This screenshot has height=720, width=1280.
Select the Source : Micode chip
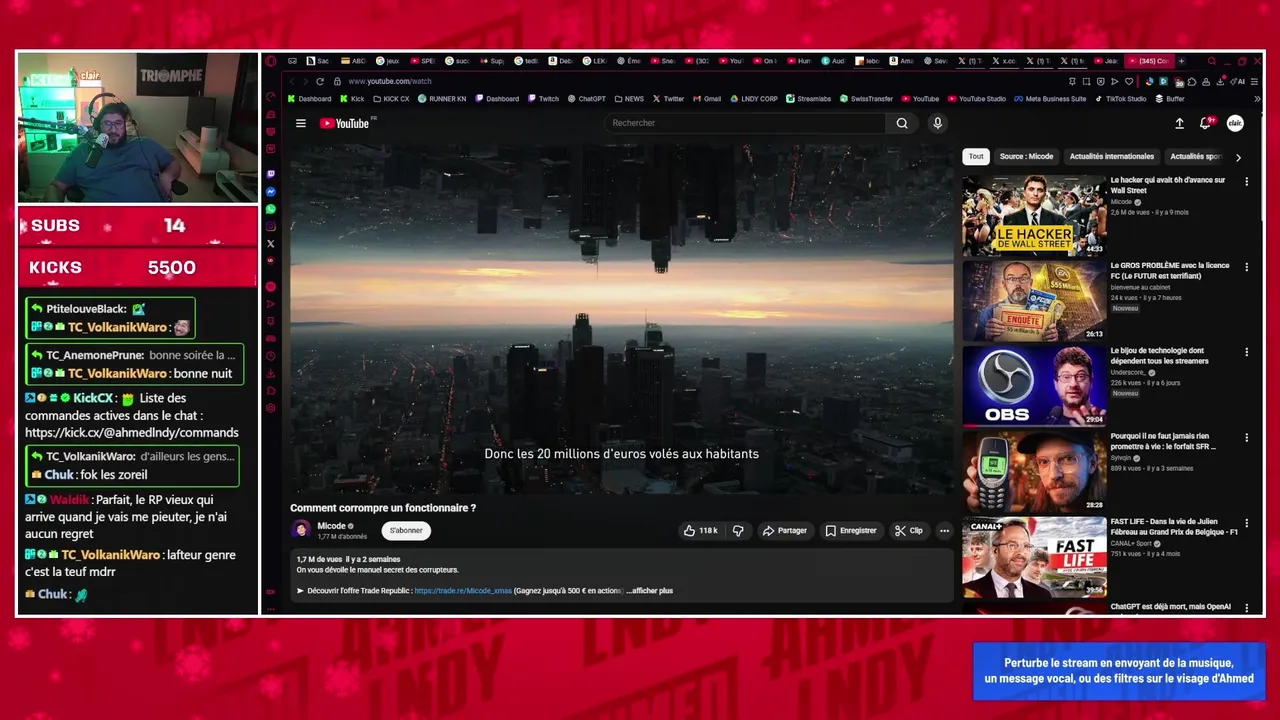point(1026,156)
